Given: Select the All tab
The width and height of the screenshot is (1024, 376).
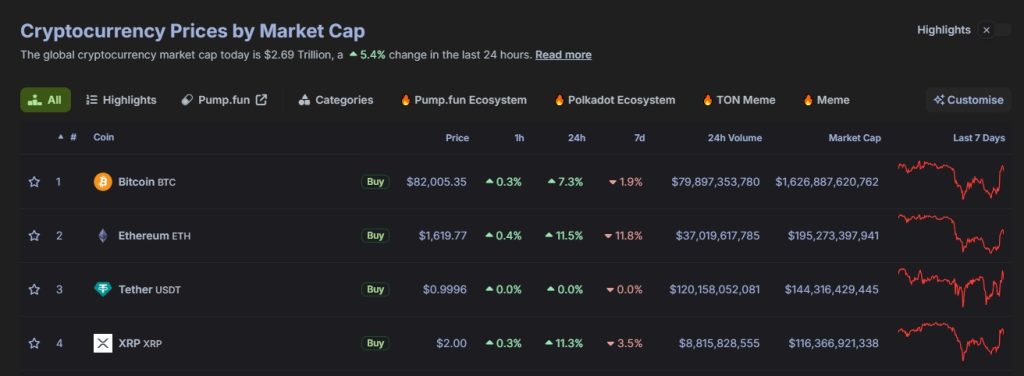Looking at the screenshot, I should (x=46, y=100).
